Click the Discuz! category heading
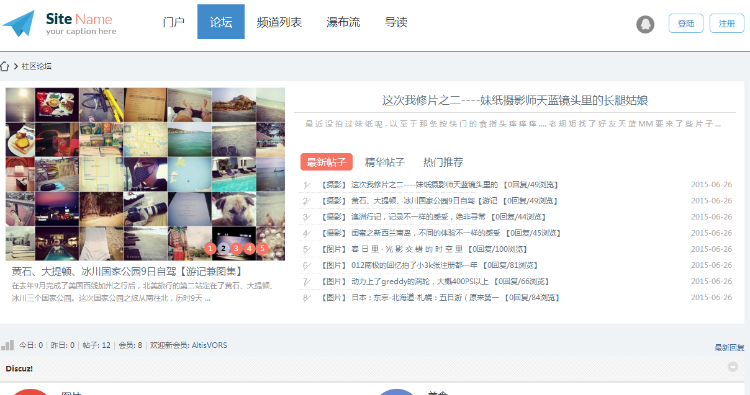Image resolution: width=750 pixels, height=395 pixels. pos(19,369)
